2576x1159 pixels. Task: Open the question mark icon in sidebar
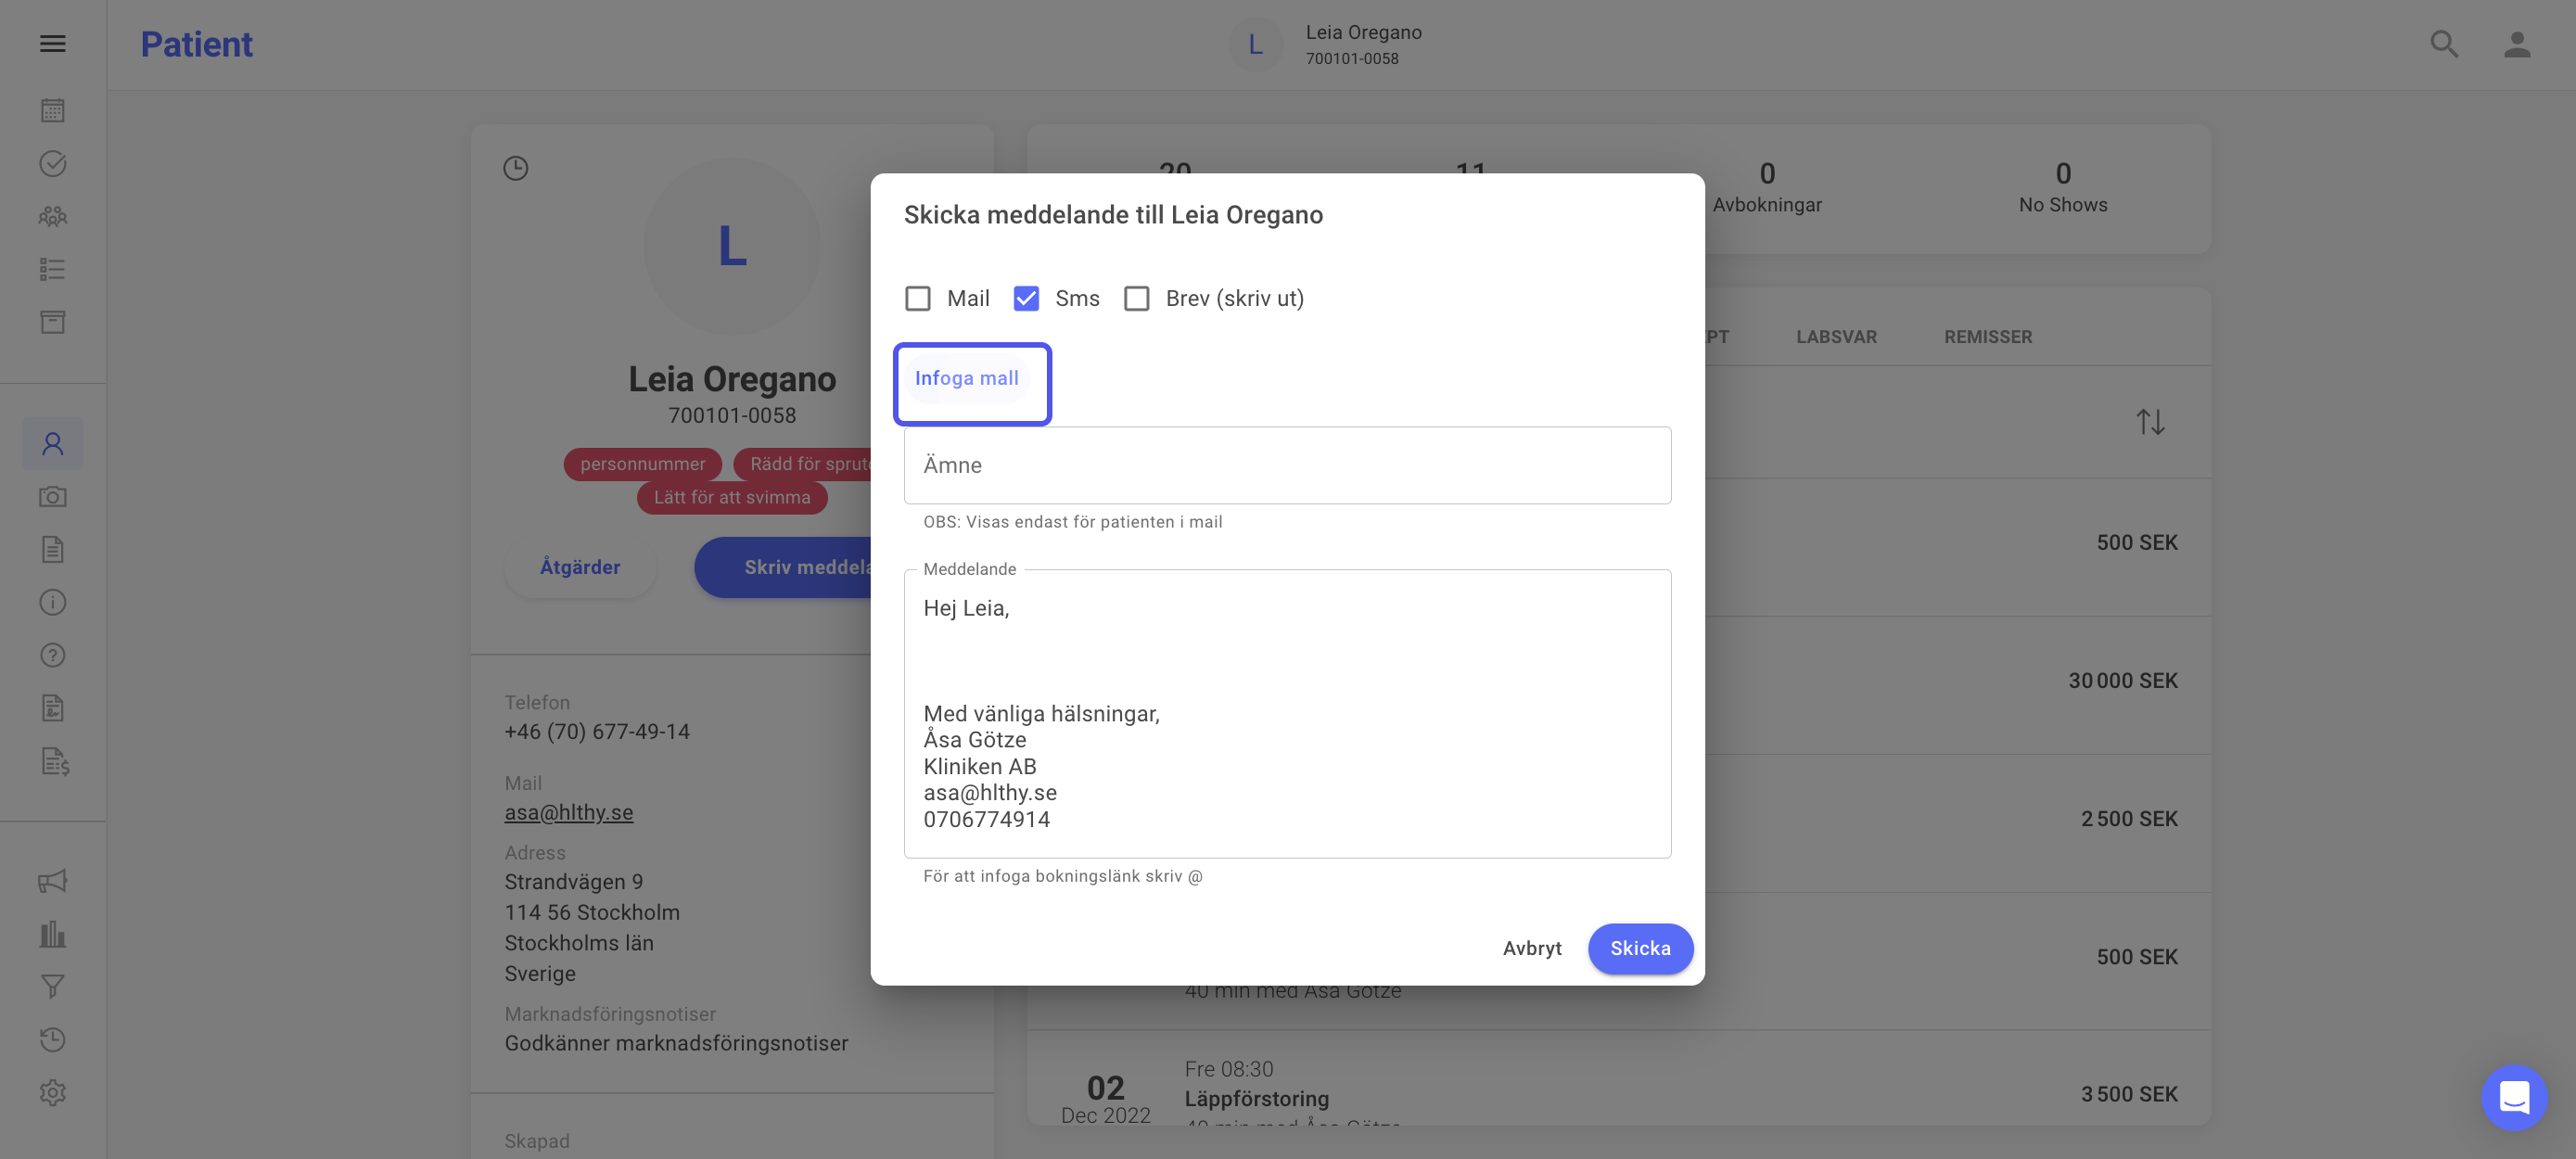[53, 655]
